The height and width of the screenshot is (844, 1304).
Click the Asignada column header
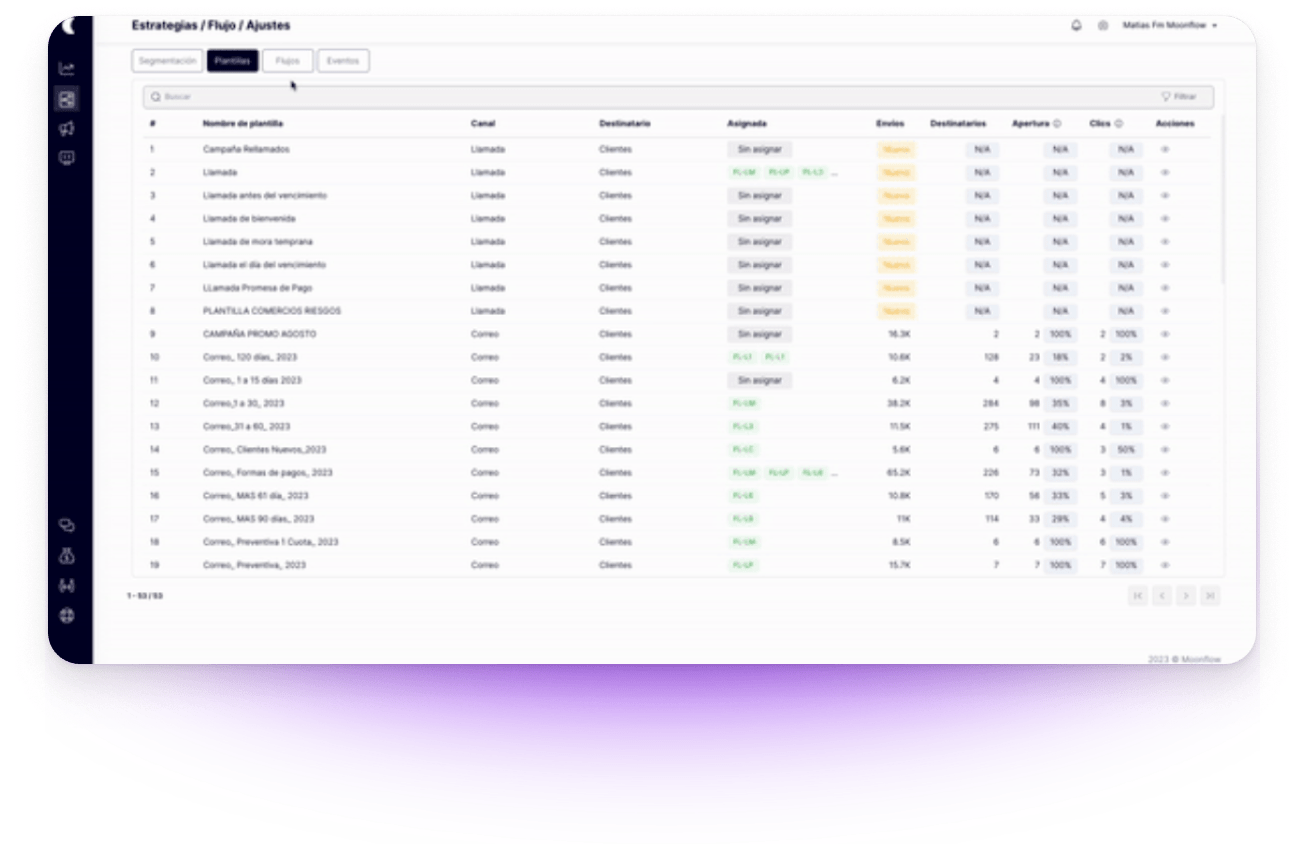[747, 124]
